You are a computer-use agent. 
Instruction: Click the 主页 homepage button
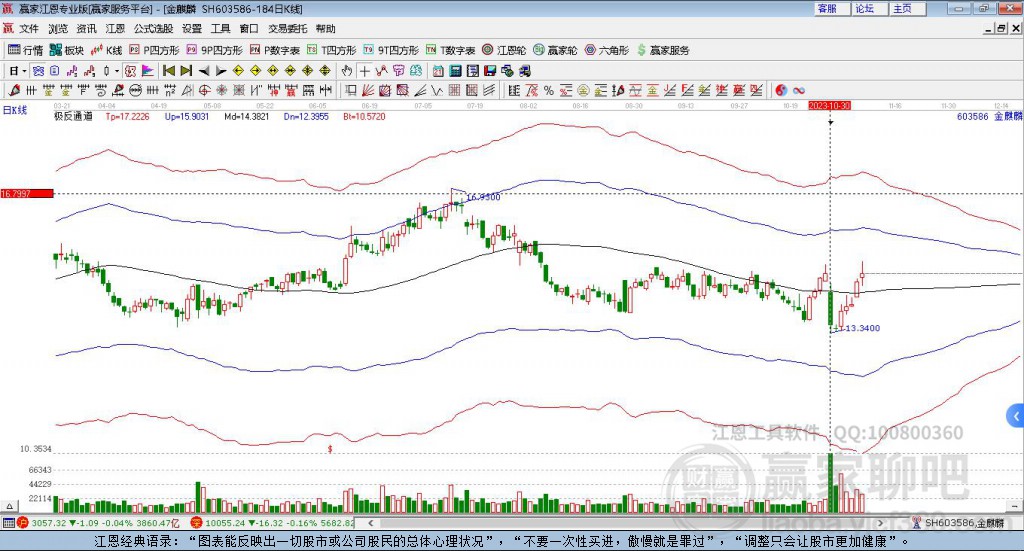907,8
